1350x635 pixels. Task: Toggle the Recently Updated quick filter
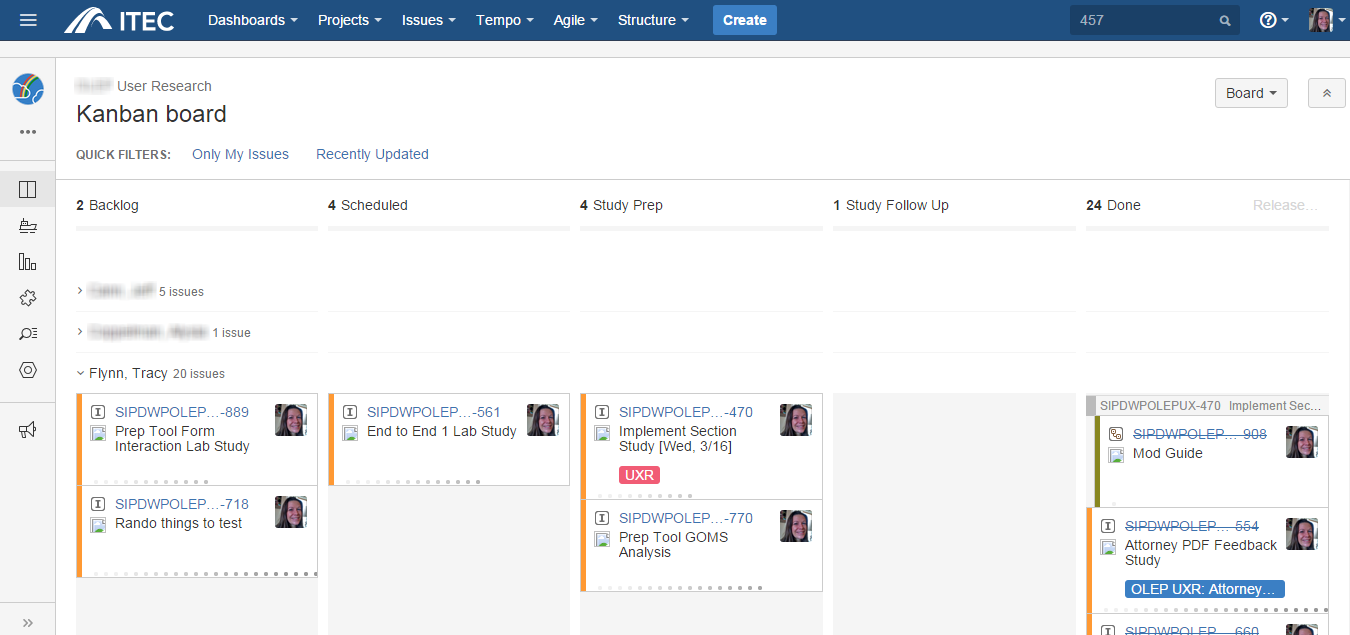[x=372, y=154]
